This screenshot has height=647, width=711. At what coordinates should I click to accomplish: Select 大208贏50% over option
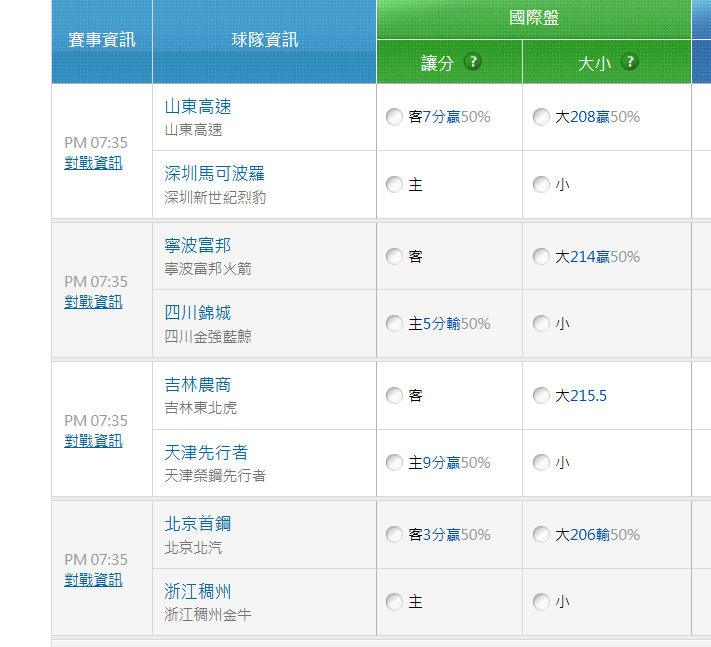pos(541,117)
